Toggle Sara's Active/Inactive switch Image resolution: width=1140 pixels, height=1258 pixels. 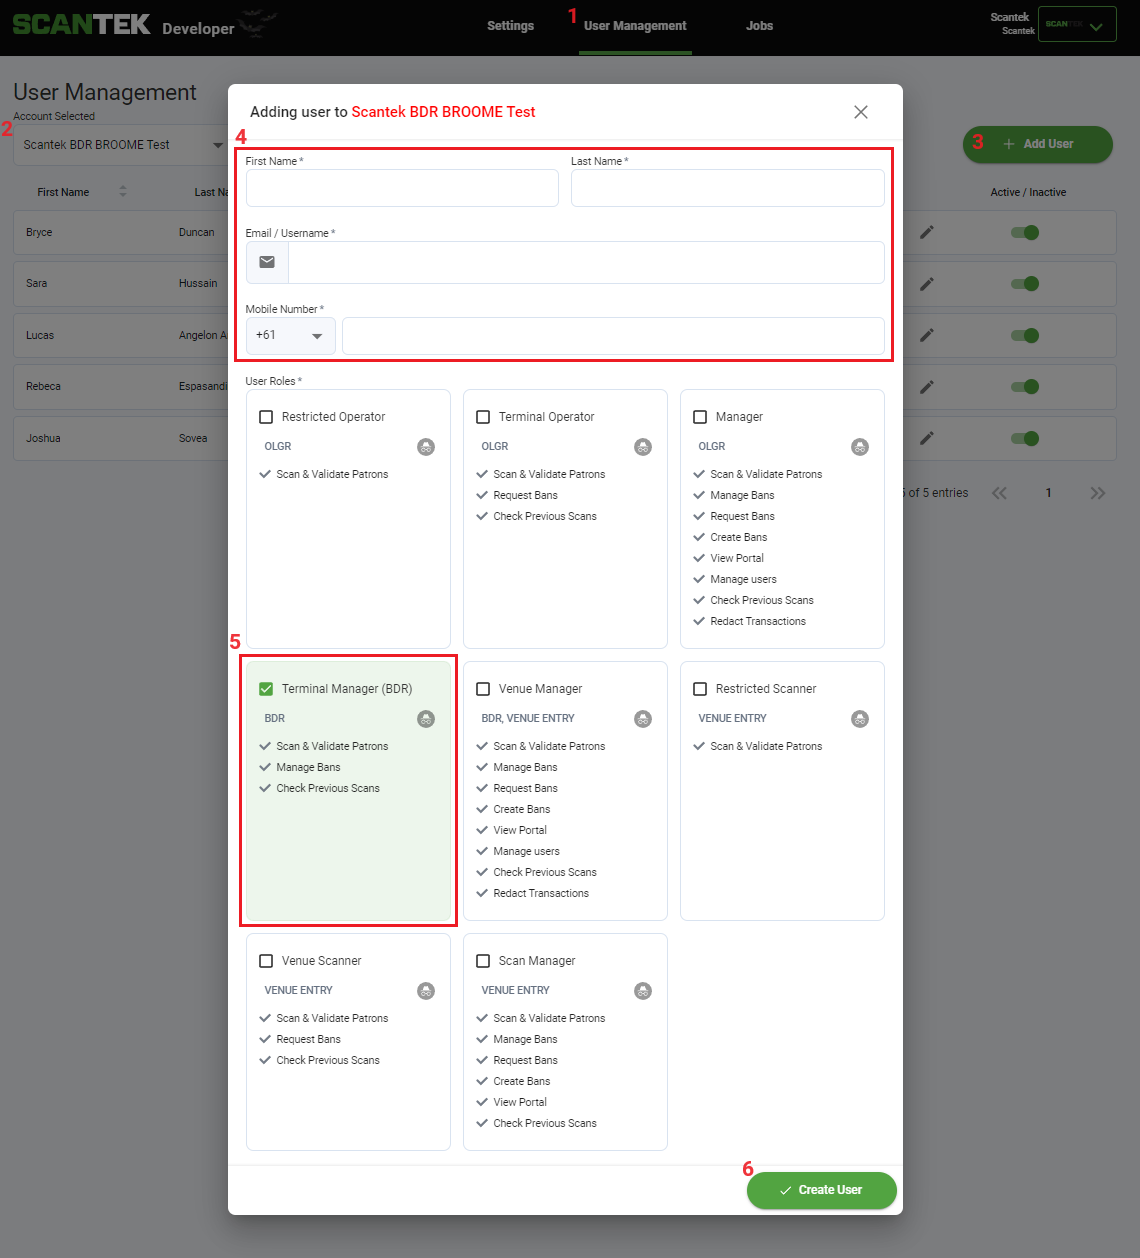1025,284
